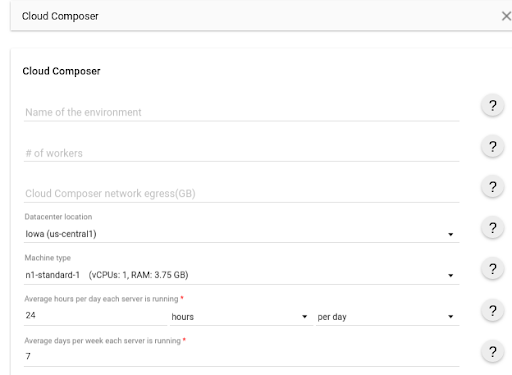
Task: Click Name of the environment field
Action: (x=241, y=112)
